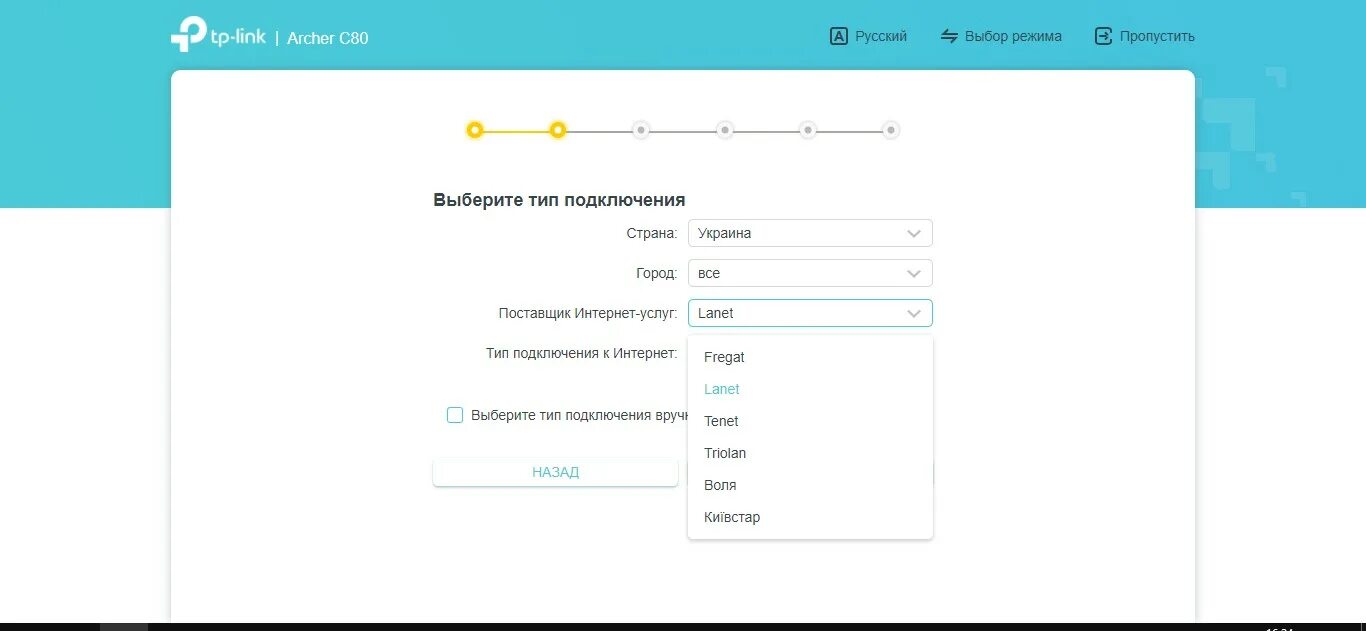The height and width of the screenshot is (631, 1366).
Task: Click the chevron arrow in the provider field
Action: 913,313
